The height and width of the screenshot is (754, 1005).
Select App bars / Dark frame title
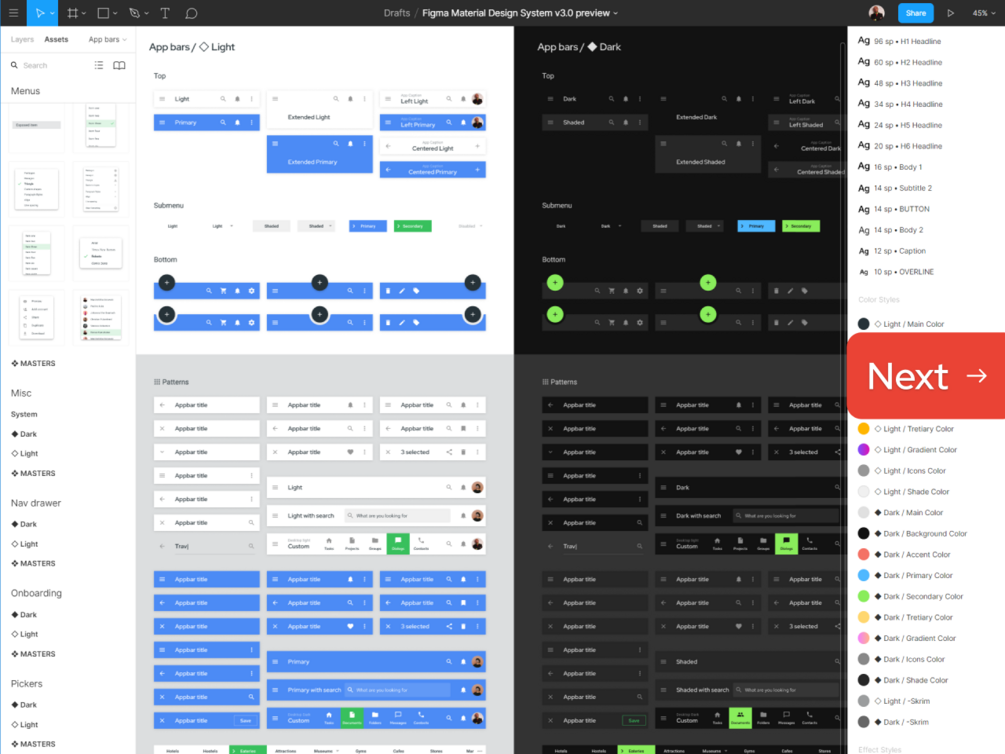[579, 47]
